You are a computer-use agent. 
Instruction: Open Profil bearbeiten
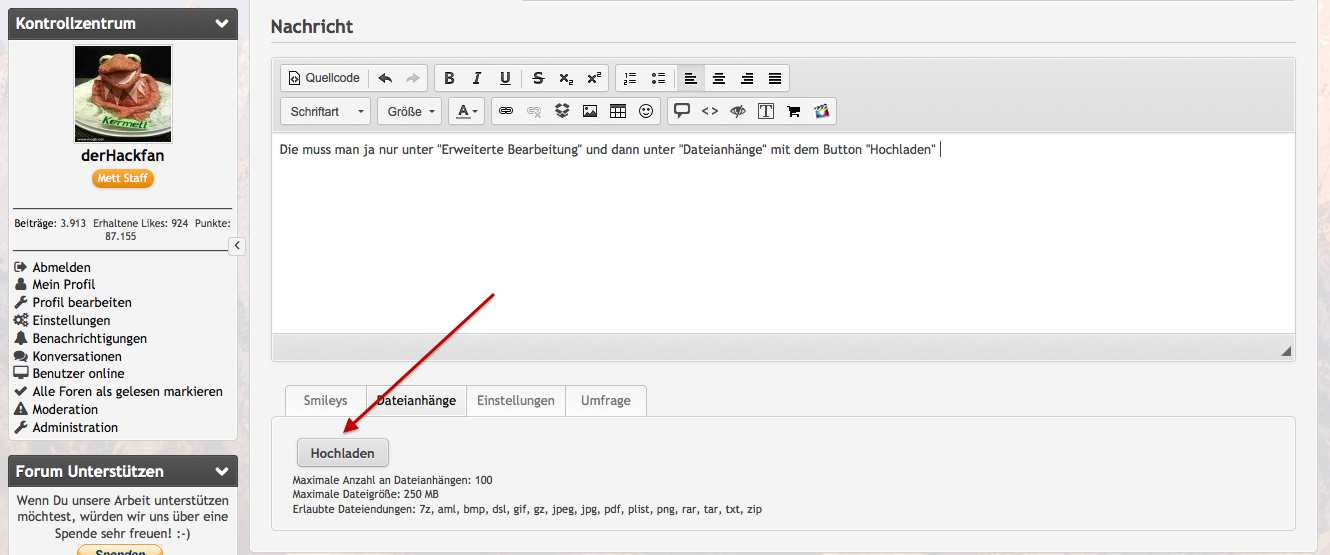coord(82,302)
